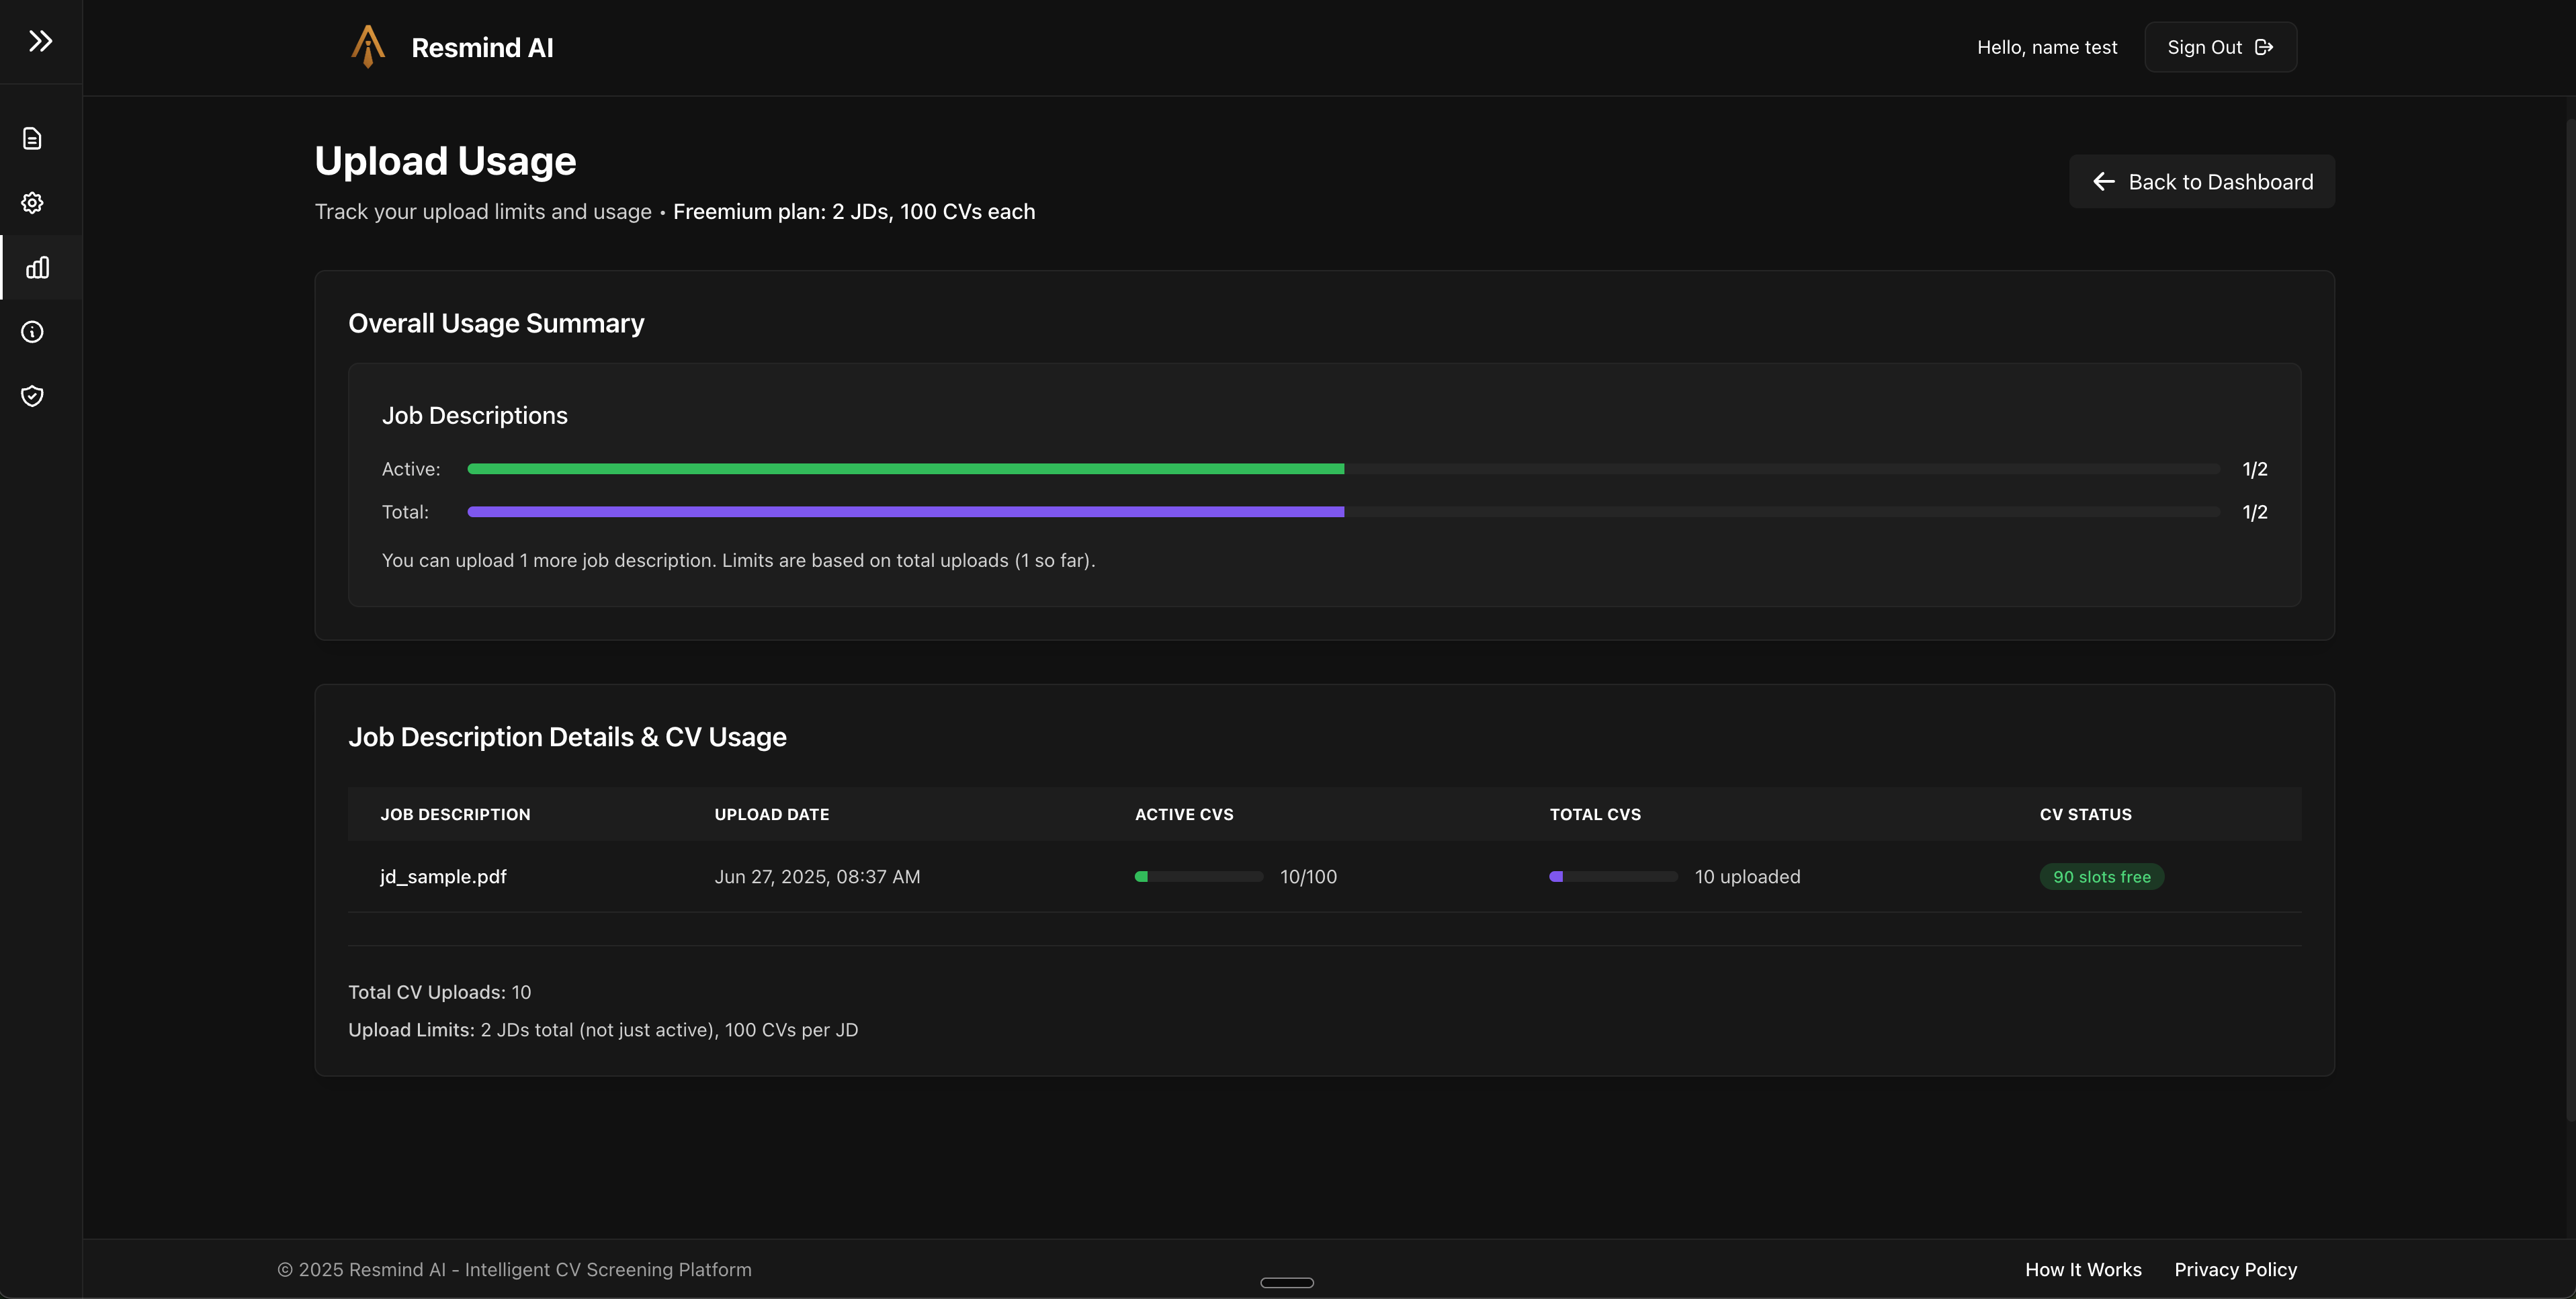Open the privacy shield sidebar icon
The image size is (2576, 1299).
click(x=32, y=396)
